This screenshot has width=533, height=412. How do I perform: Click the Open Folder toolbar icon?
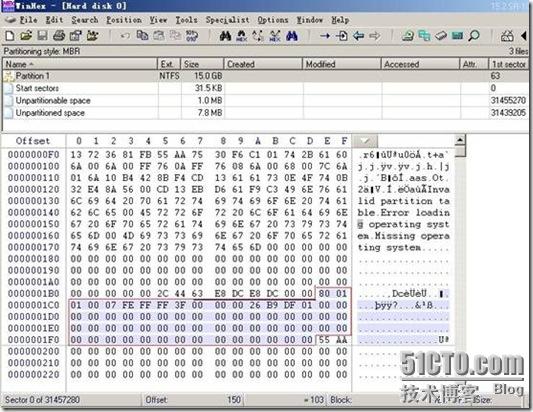click(x=92, y=35)
